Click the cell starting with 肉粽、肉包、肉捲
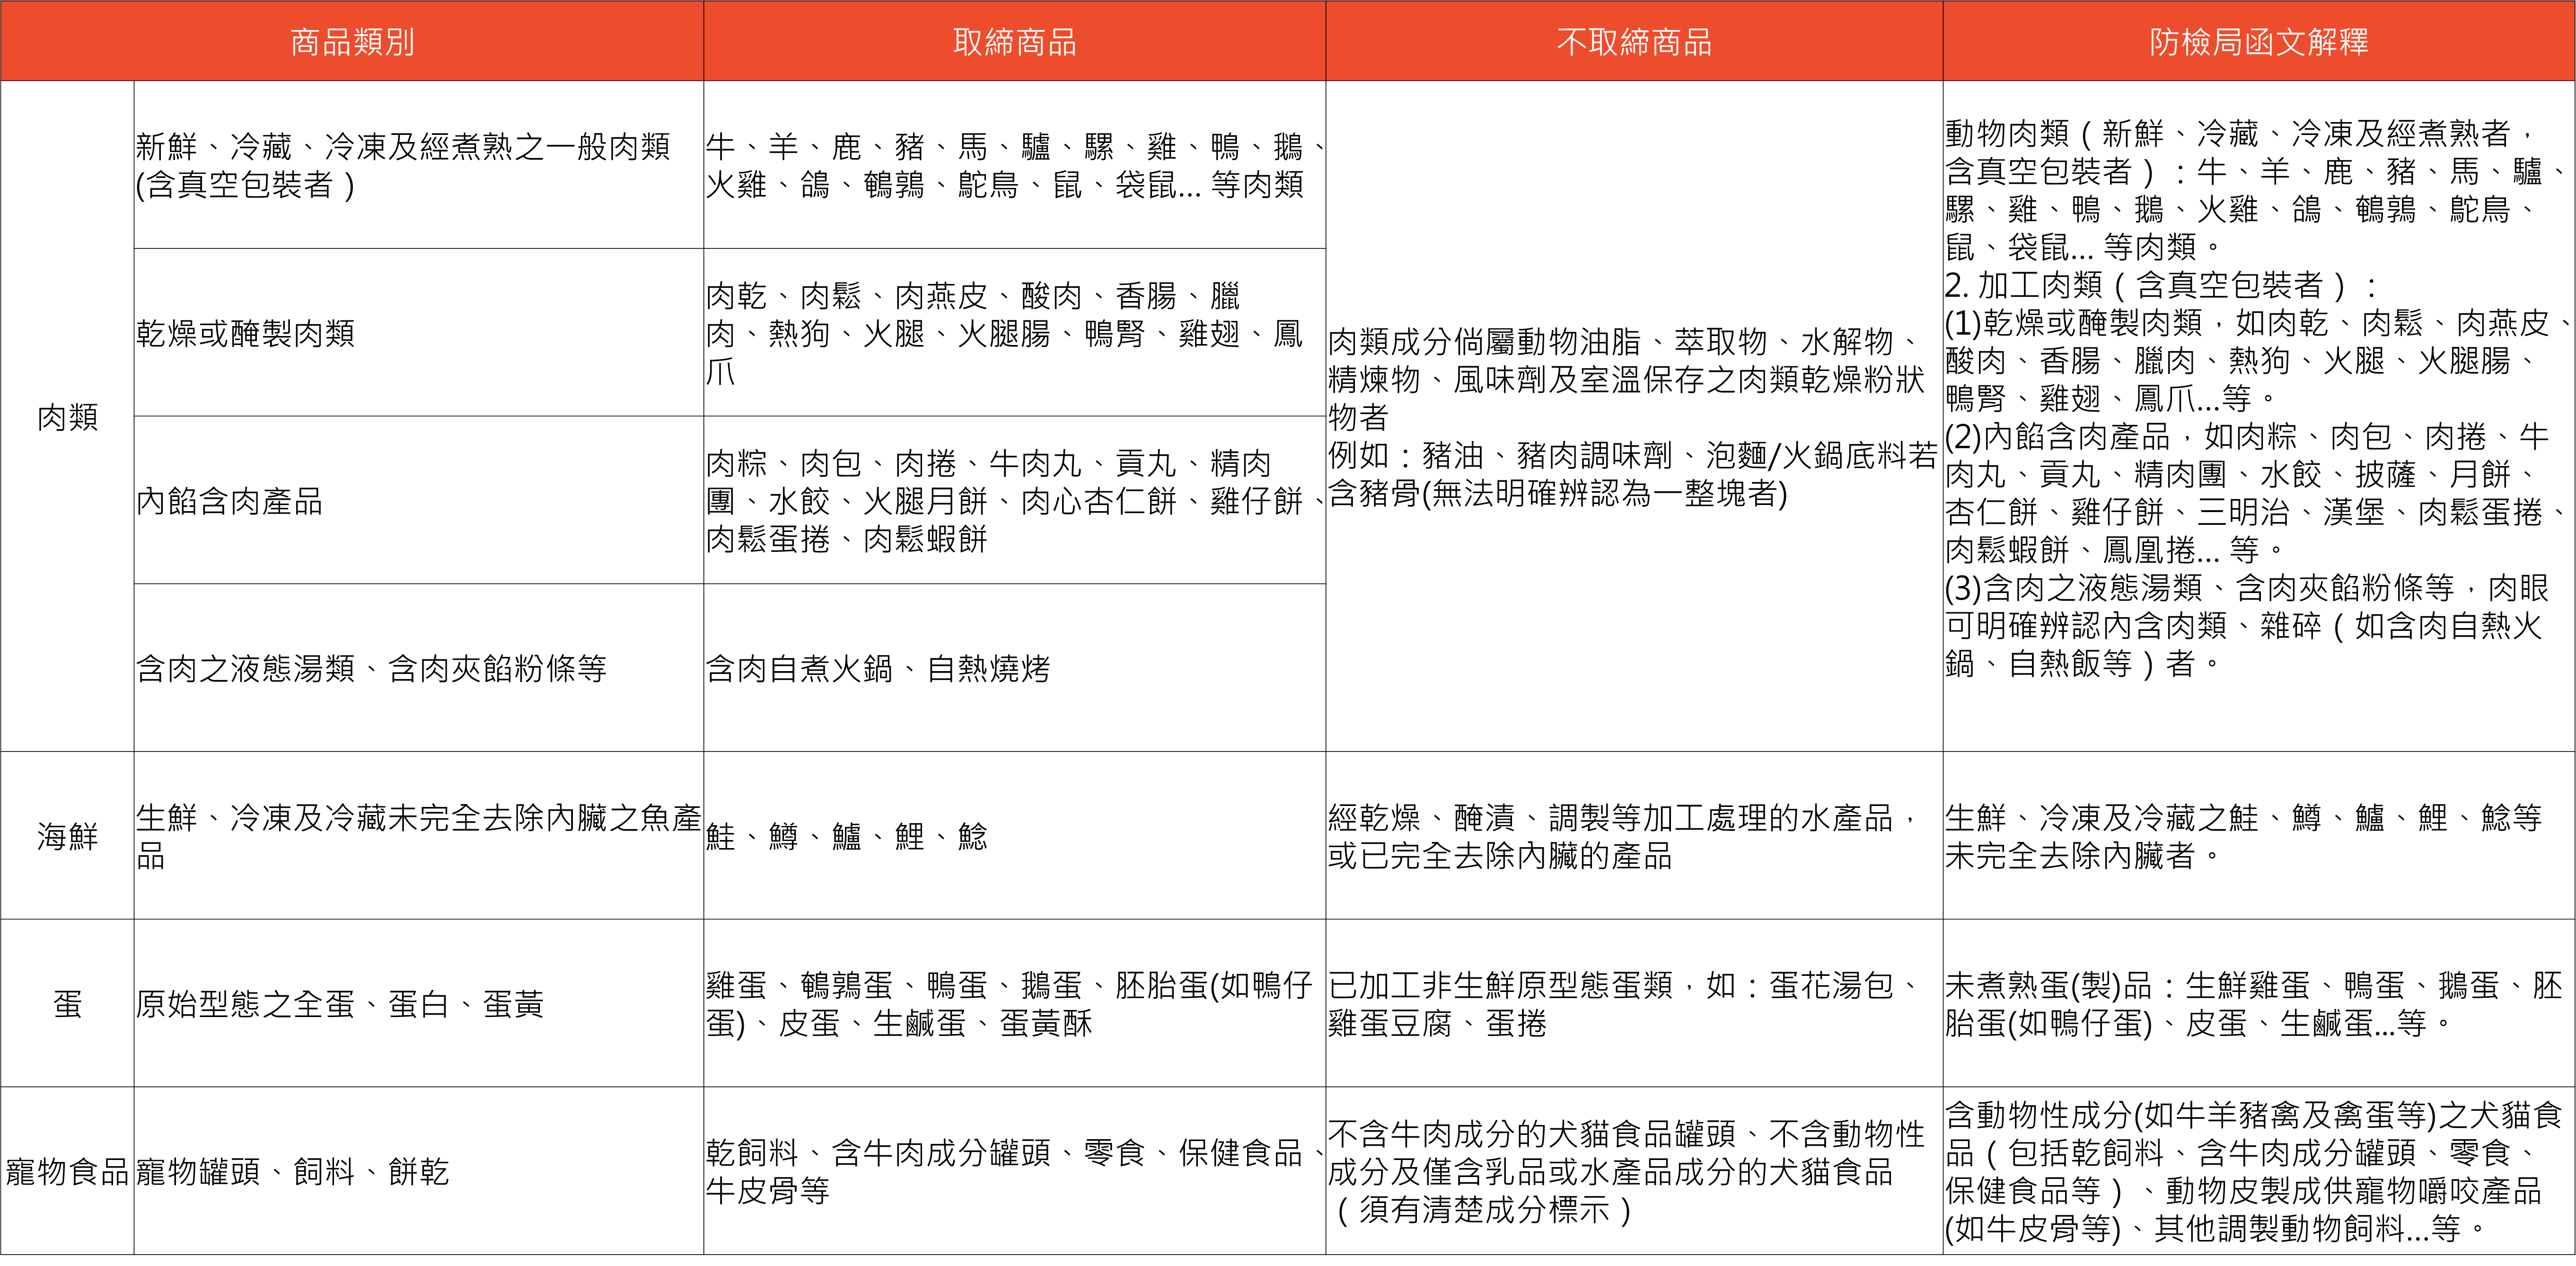The width and height of the screenshot is (2576, 1266). pyautogui.click(x=1015, y=500)
